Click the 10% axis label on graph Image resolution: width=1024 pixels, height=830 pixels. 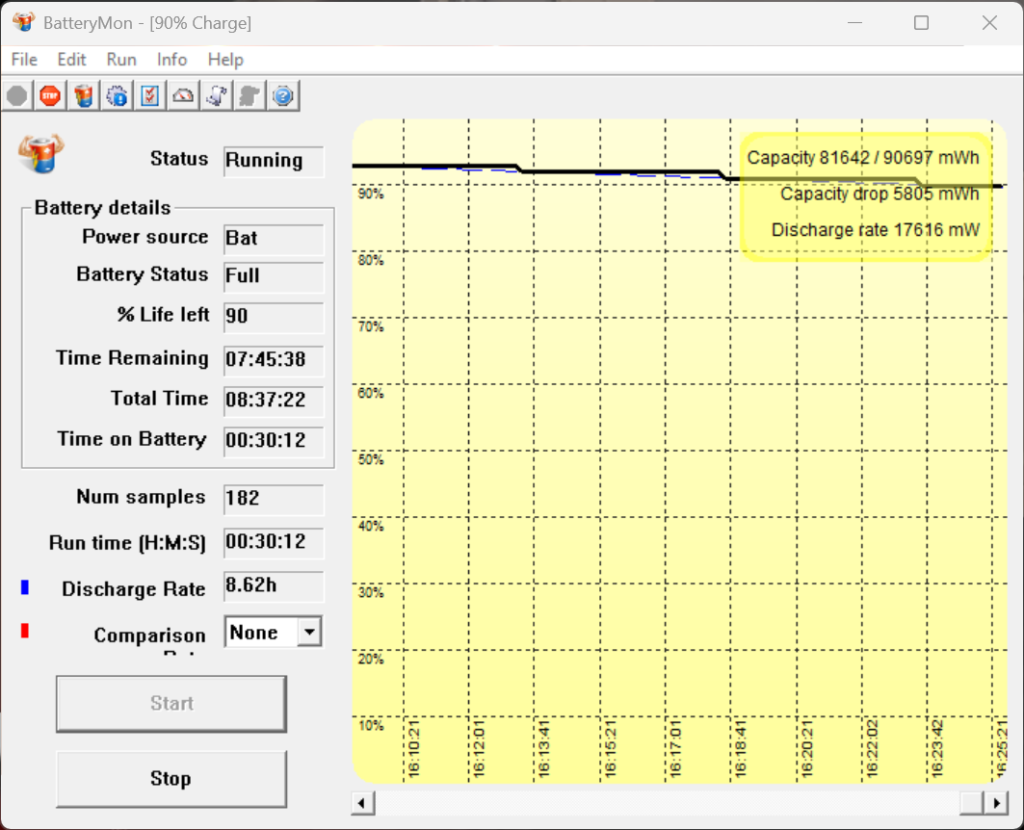(370, 726)
